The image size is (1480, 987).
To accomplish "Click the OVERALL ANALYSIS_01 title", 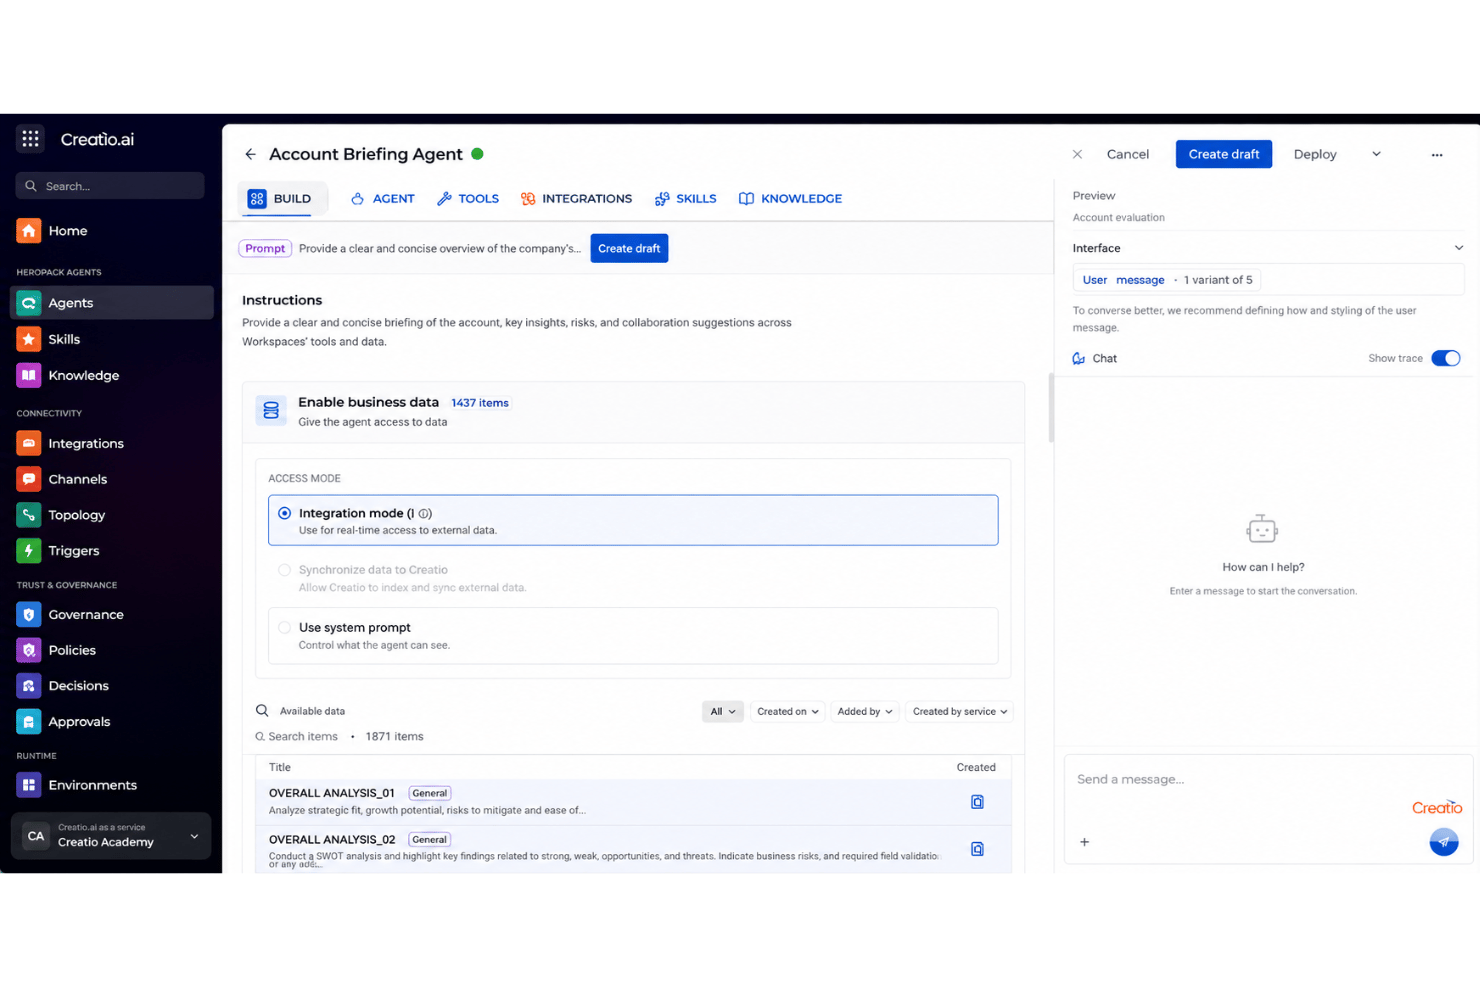I will pos(331,793).
